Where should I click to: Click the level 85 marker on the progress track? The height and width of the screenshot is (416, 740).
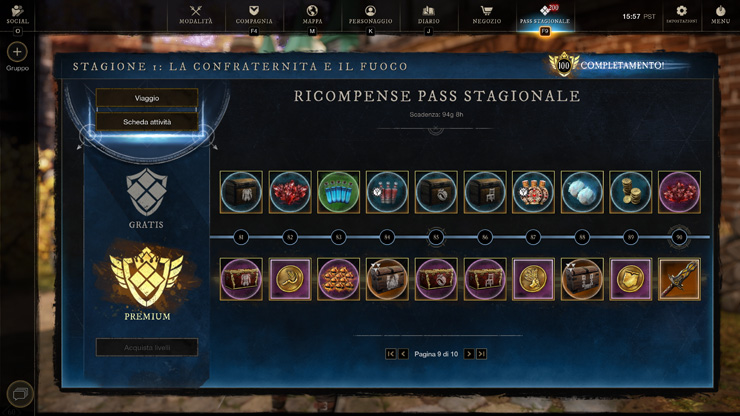pos(436,237)
